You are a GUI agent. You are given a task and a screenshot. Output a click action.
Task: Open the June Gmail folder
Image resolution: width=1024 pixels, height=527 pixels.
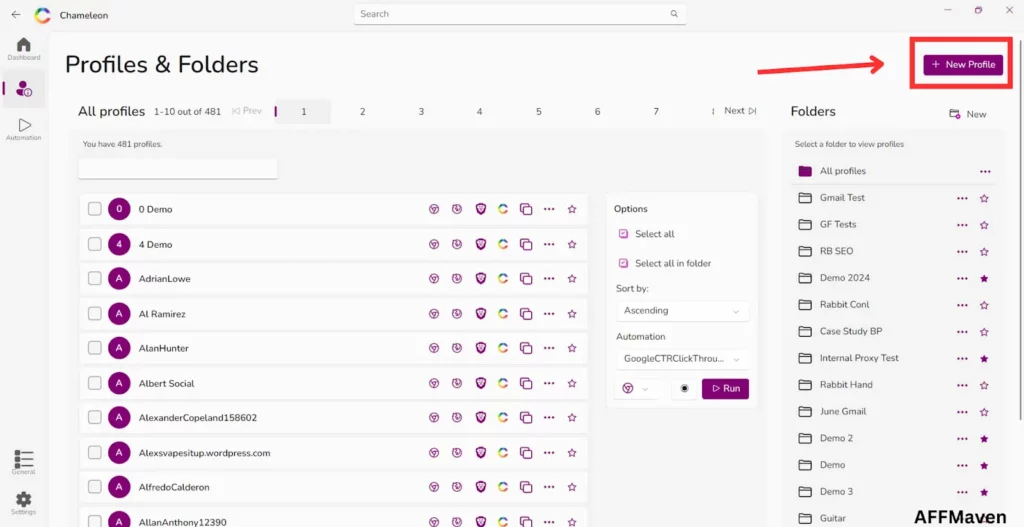(x=842, y=412)
